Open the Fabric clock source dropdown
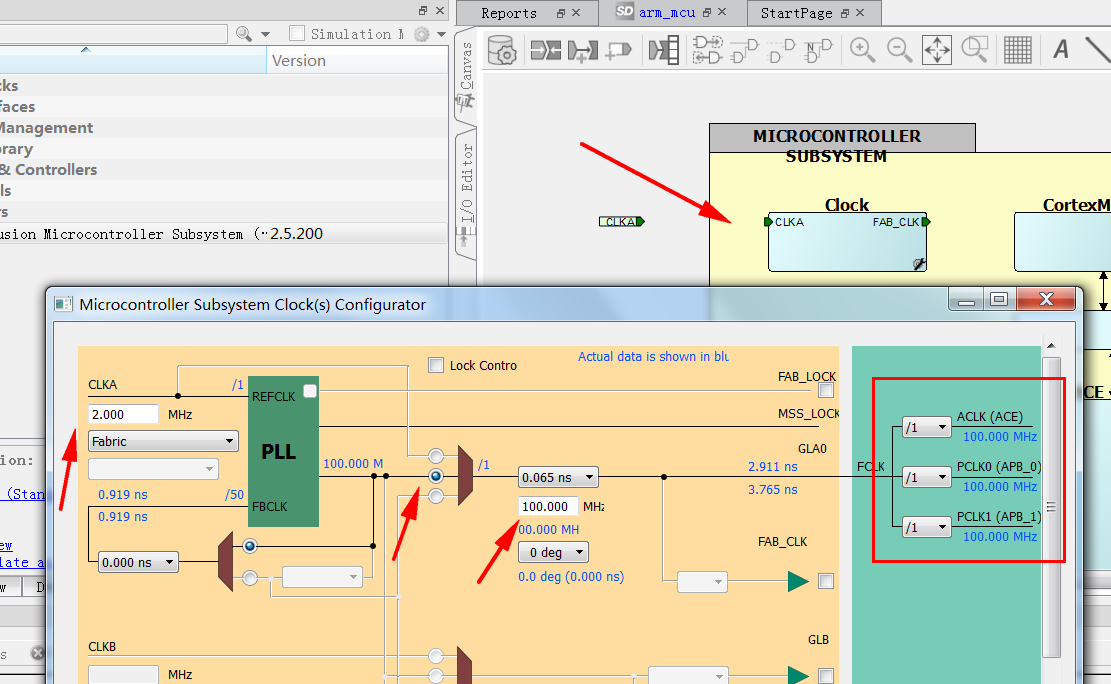The width and height of the screenshot is (1111, 684). (163, 441)
